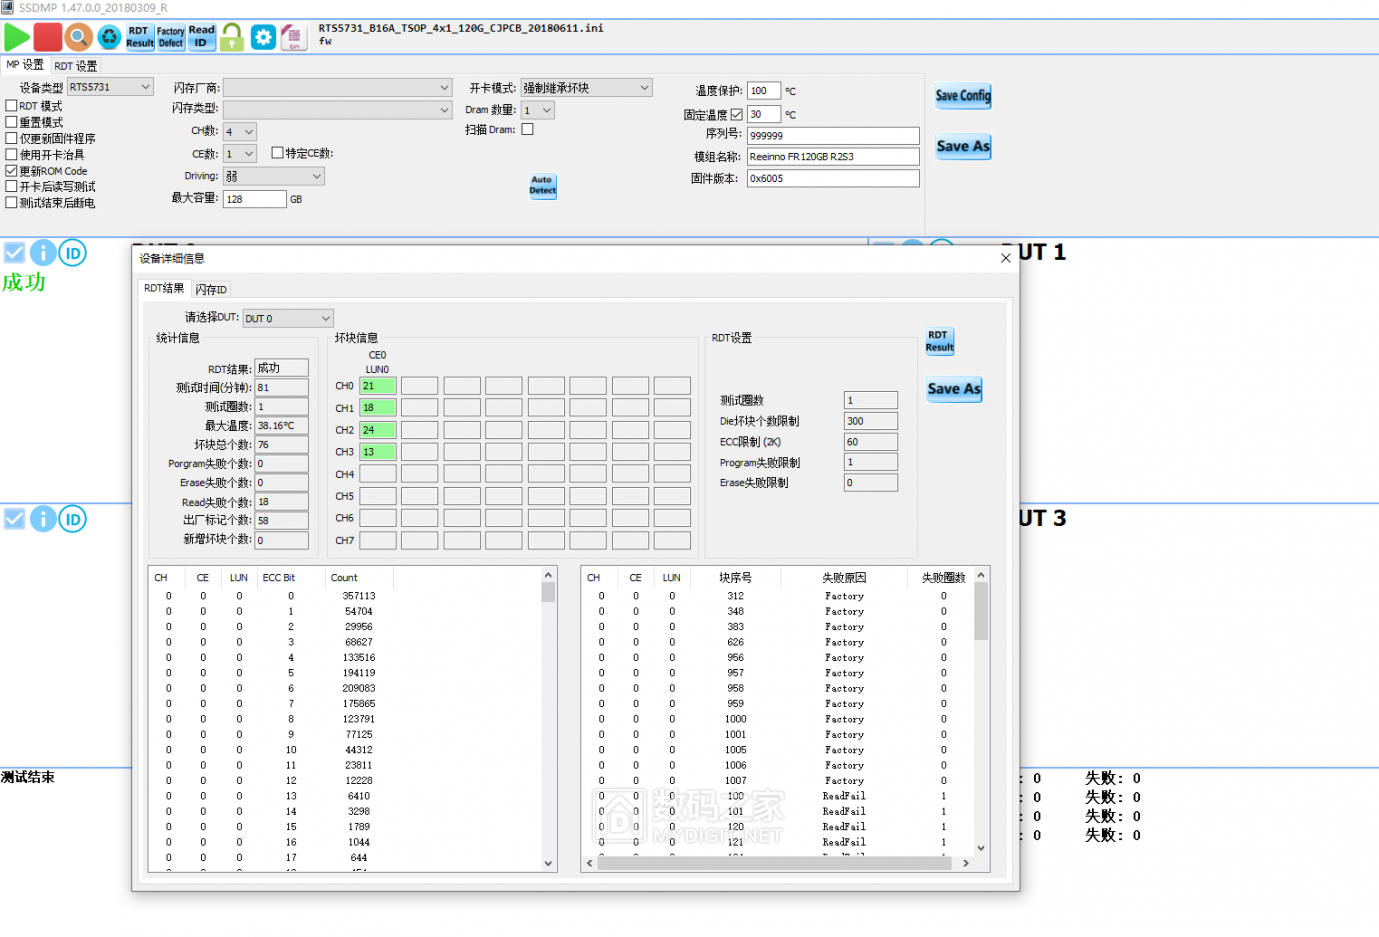Open the 闪存厂商 dropdown

337,88
